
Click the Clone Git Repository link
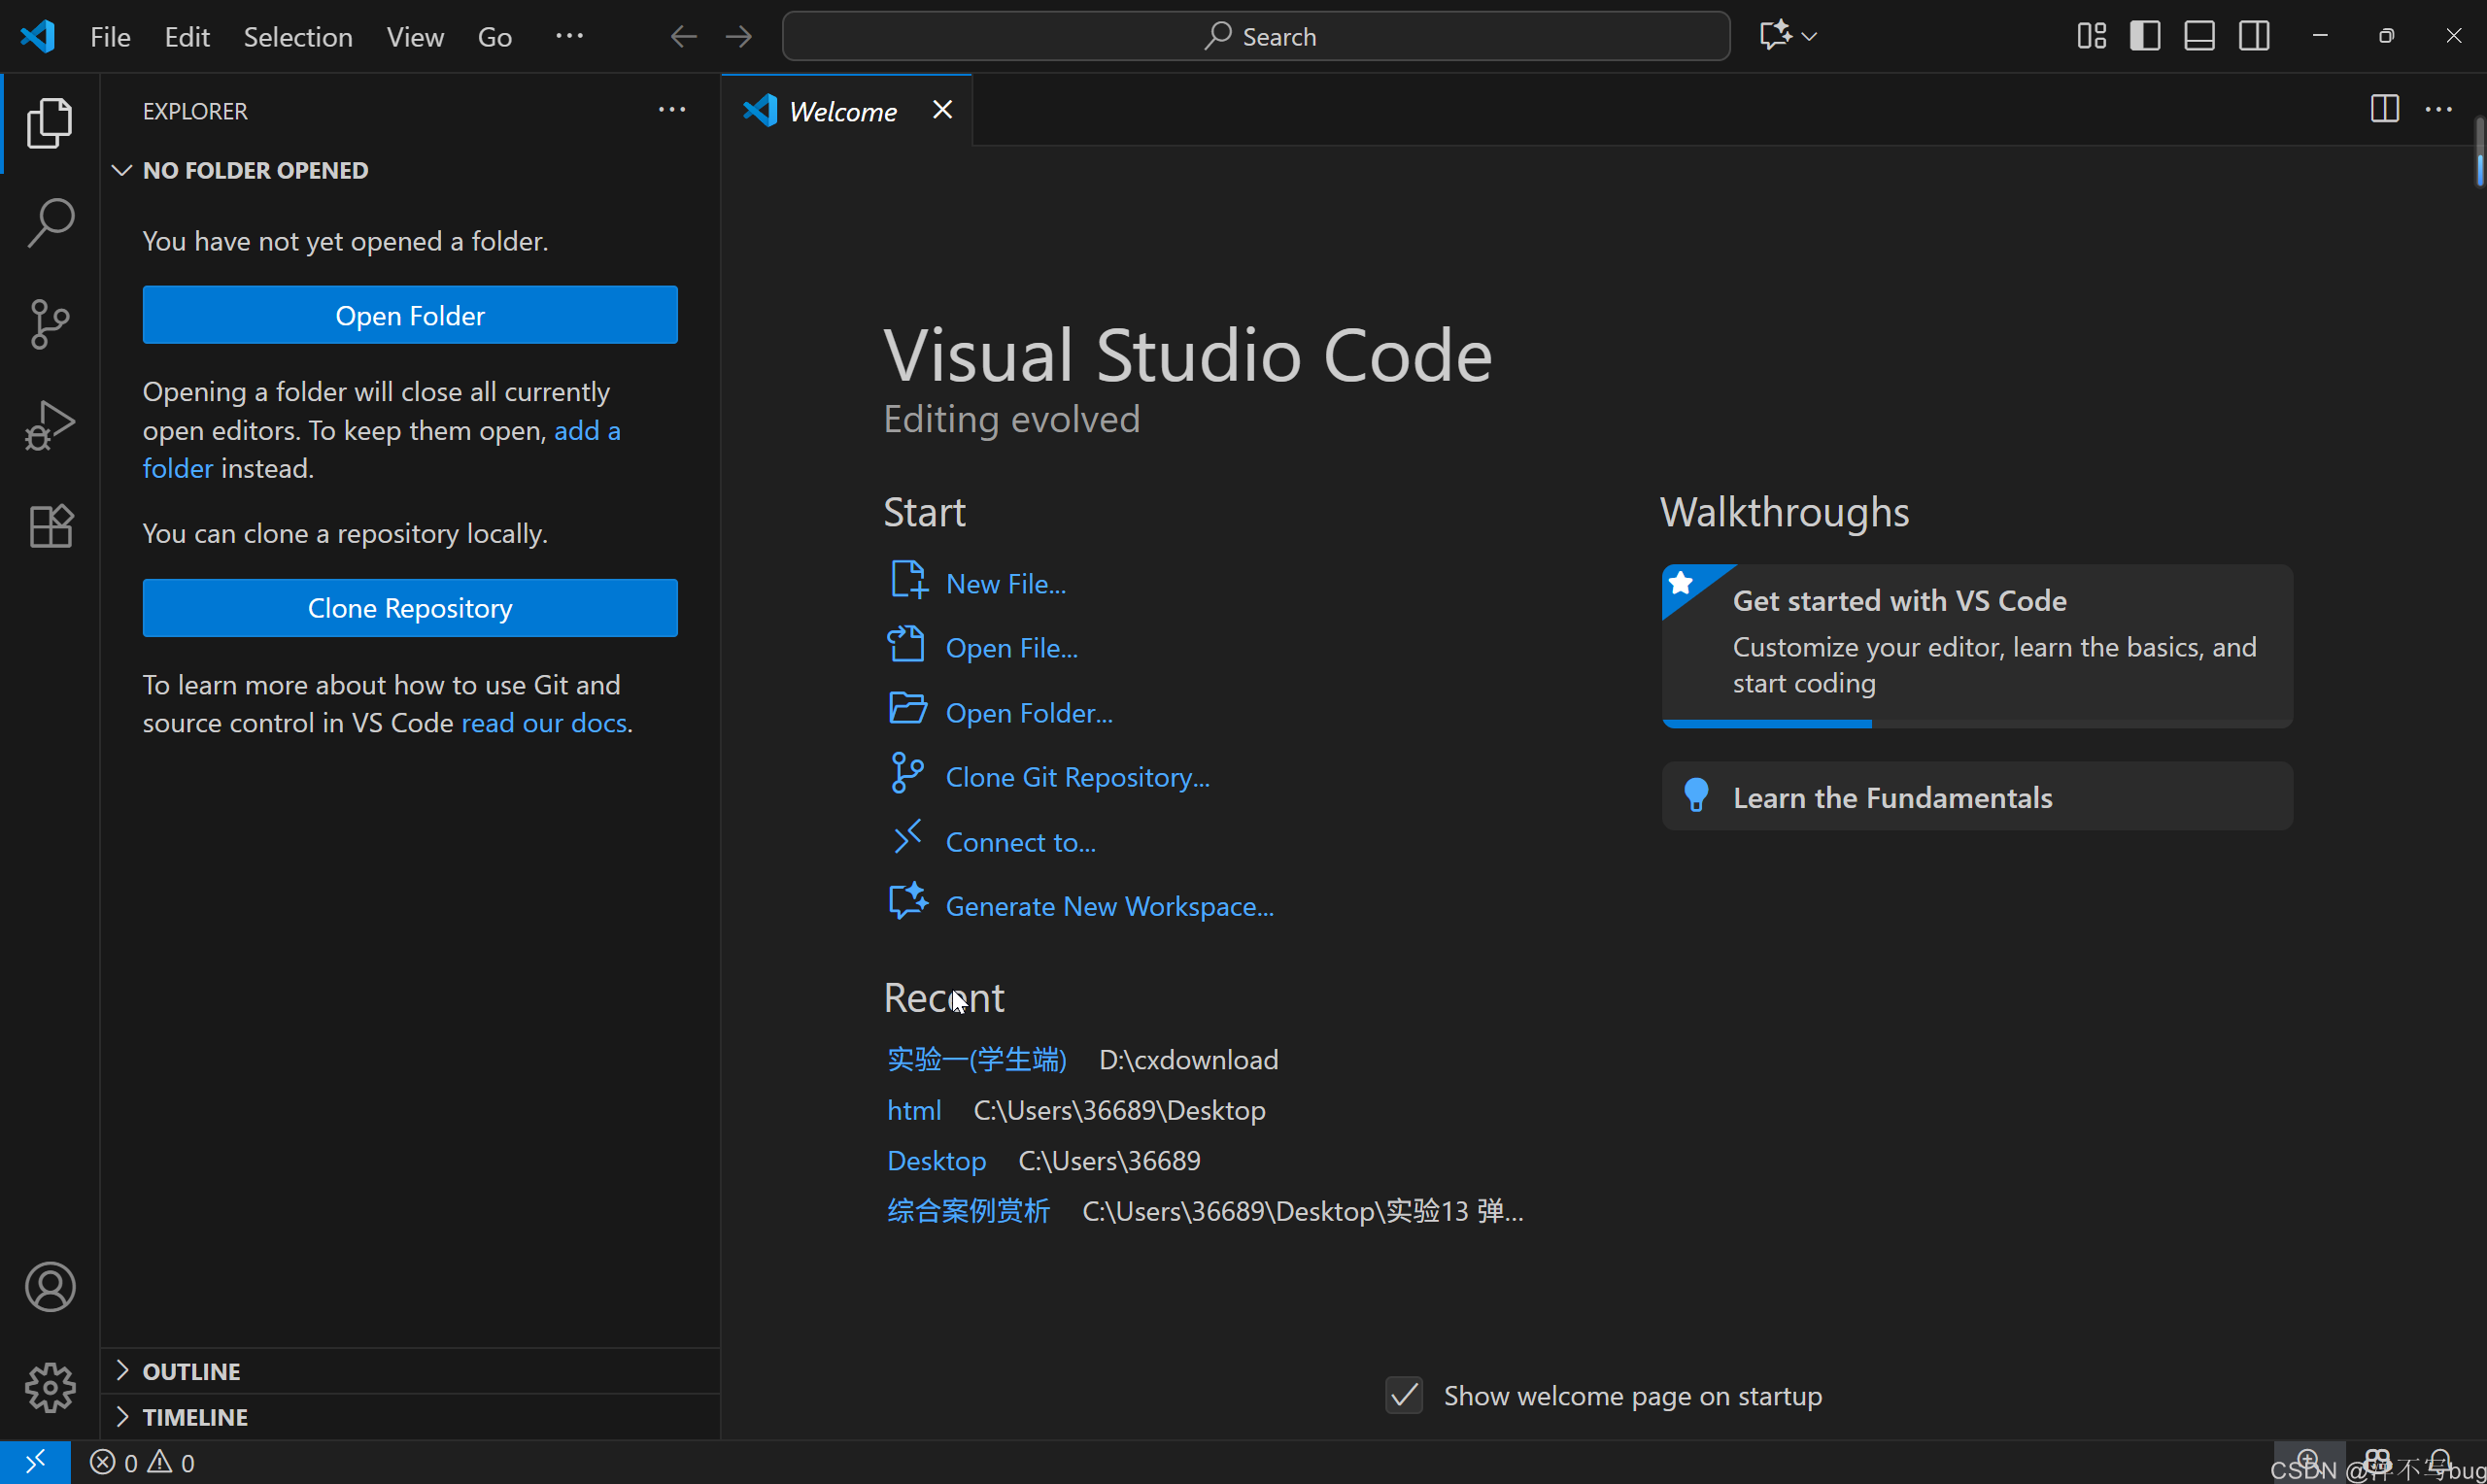[1077, 777]
